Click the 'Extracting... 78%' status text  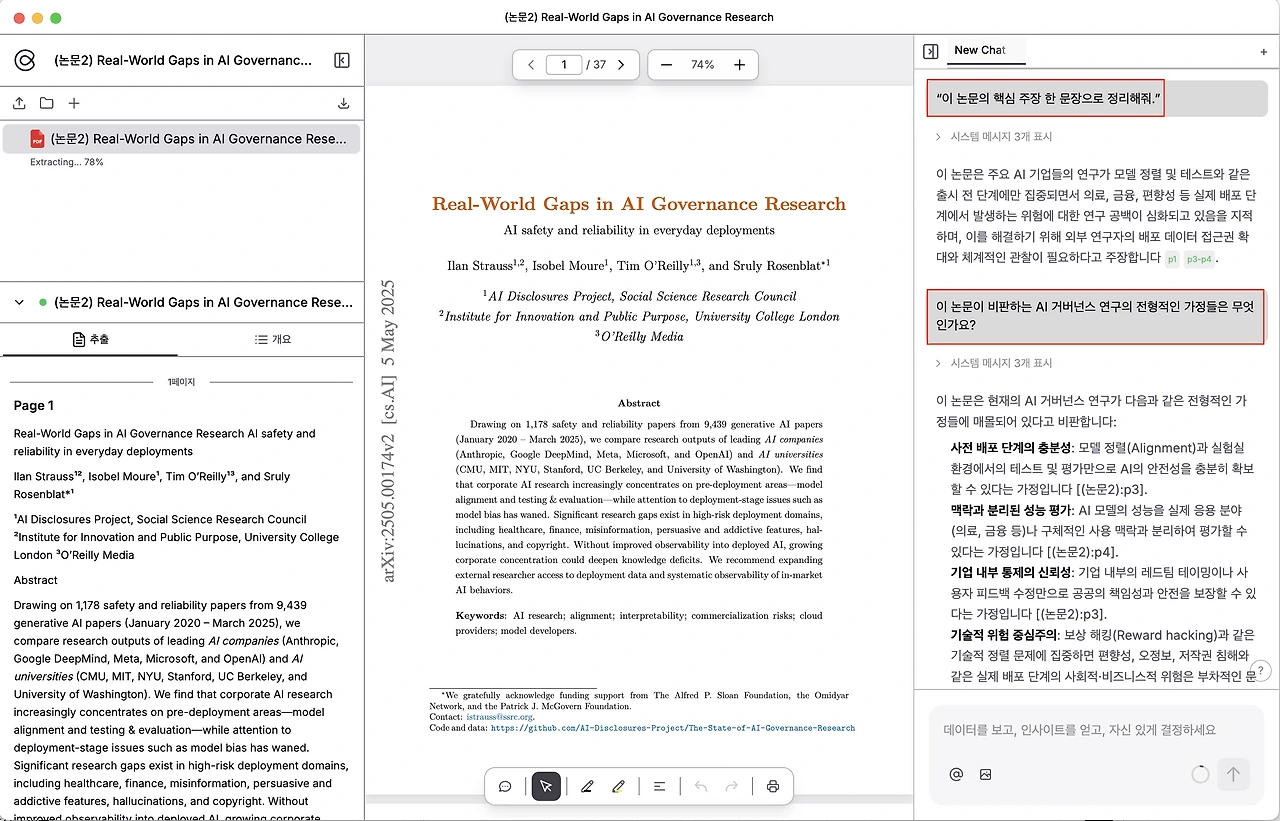pyautogui.click(x=67, y=162)
